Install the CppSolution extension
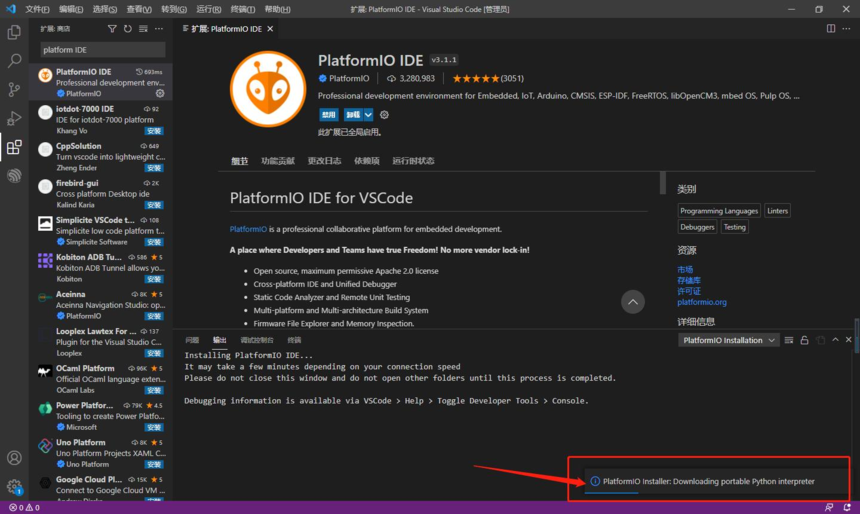Viewport: 860px width, 514px height. (154, 168)
